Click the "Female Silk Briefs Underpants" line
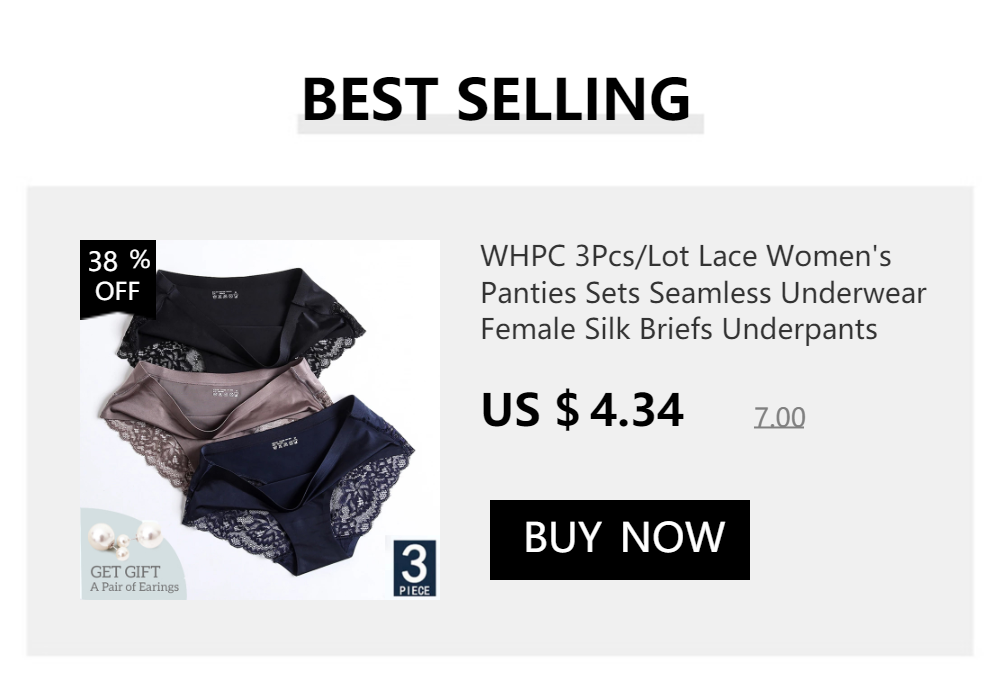This screenshot has height=700, width=1000. pyautogui.click(x=679, y=330)
